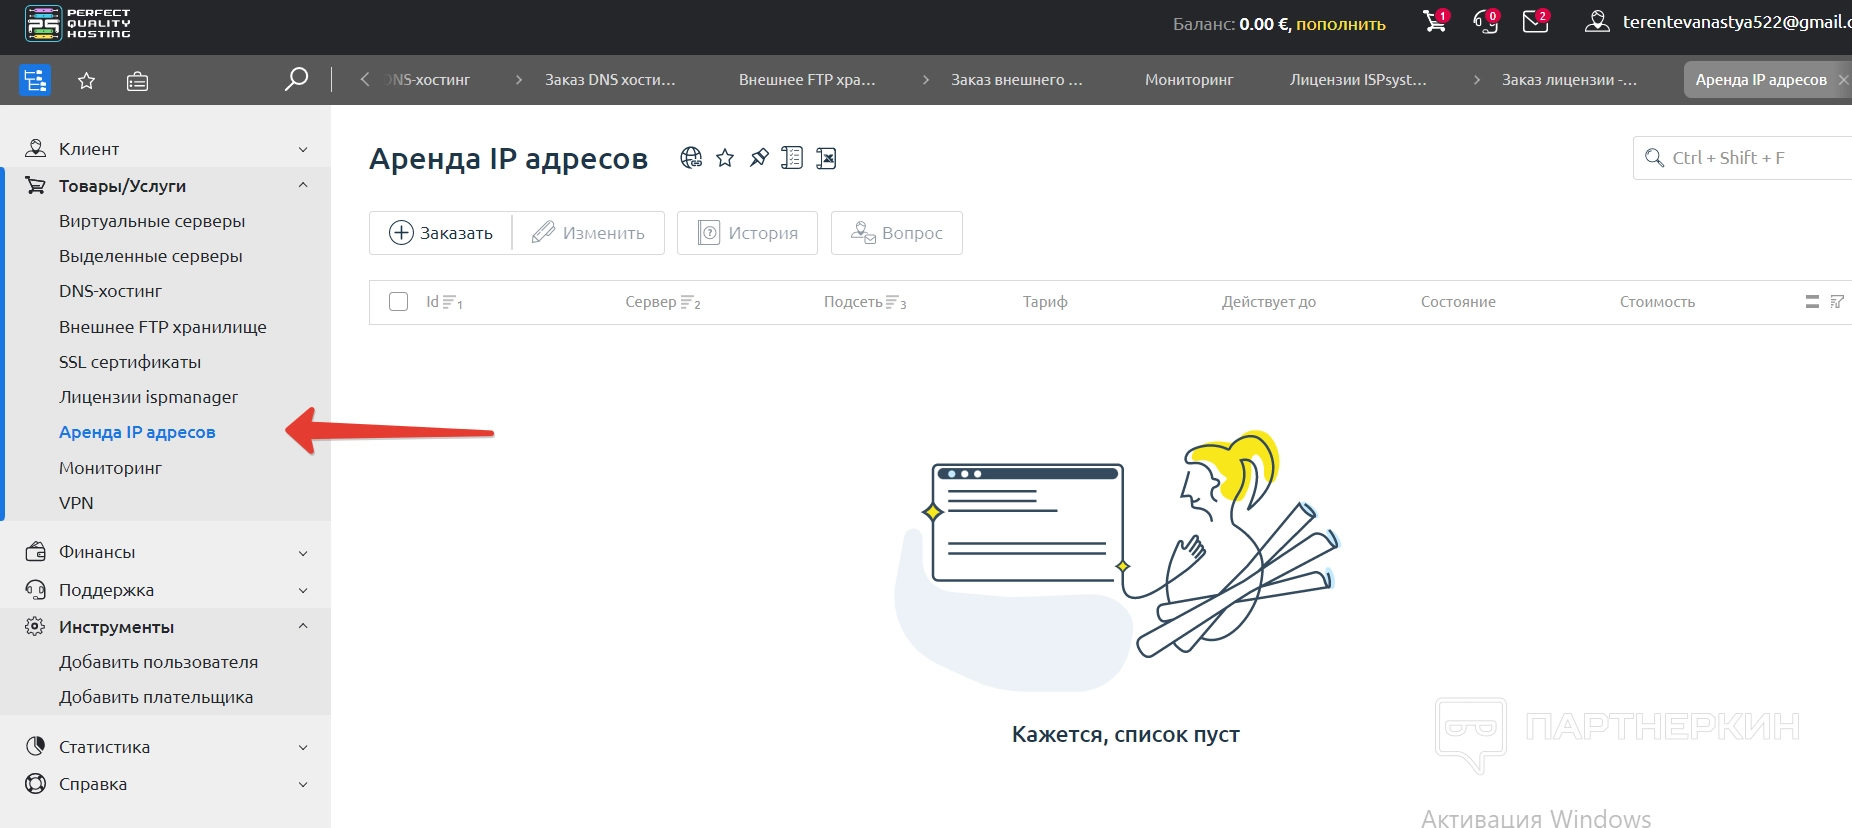This screenshot has height=828, width=1852.
Task: Open Лицензии ispmanager in sidebar
Action: [148, 397]
